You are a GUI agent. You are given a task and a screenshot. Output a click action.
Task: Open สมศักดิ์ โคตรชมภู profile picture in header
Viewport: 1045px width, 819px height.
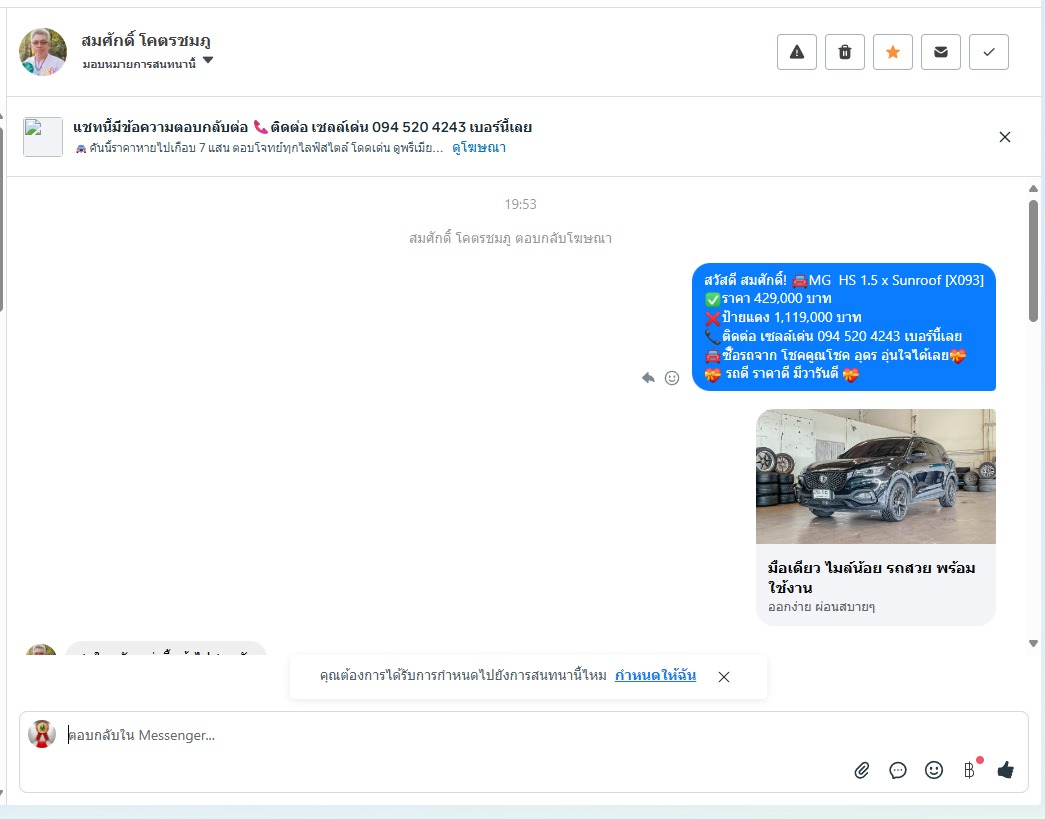(43, 52)
